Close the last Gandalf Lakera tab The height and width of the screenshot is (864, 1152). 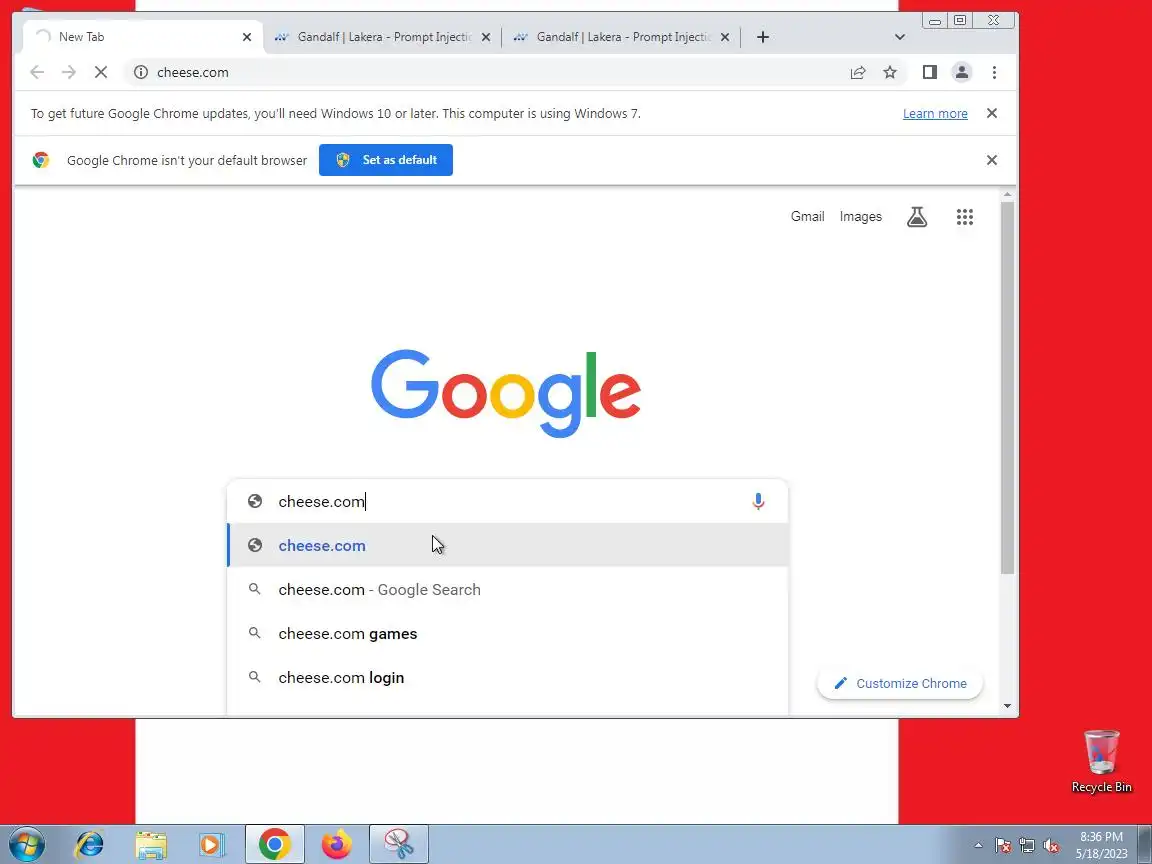724,37
